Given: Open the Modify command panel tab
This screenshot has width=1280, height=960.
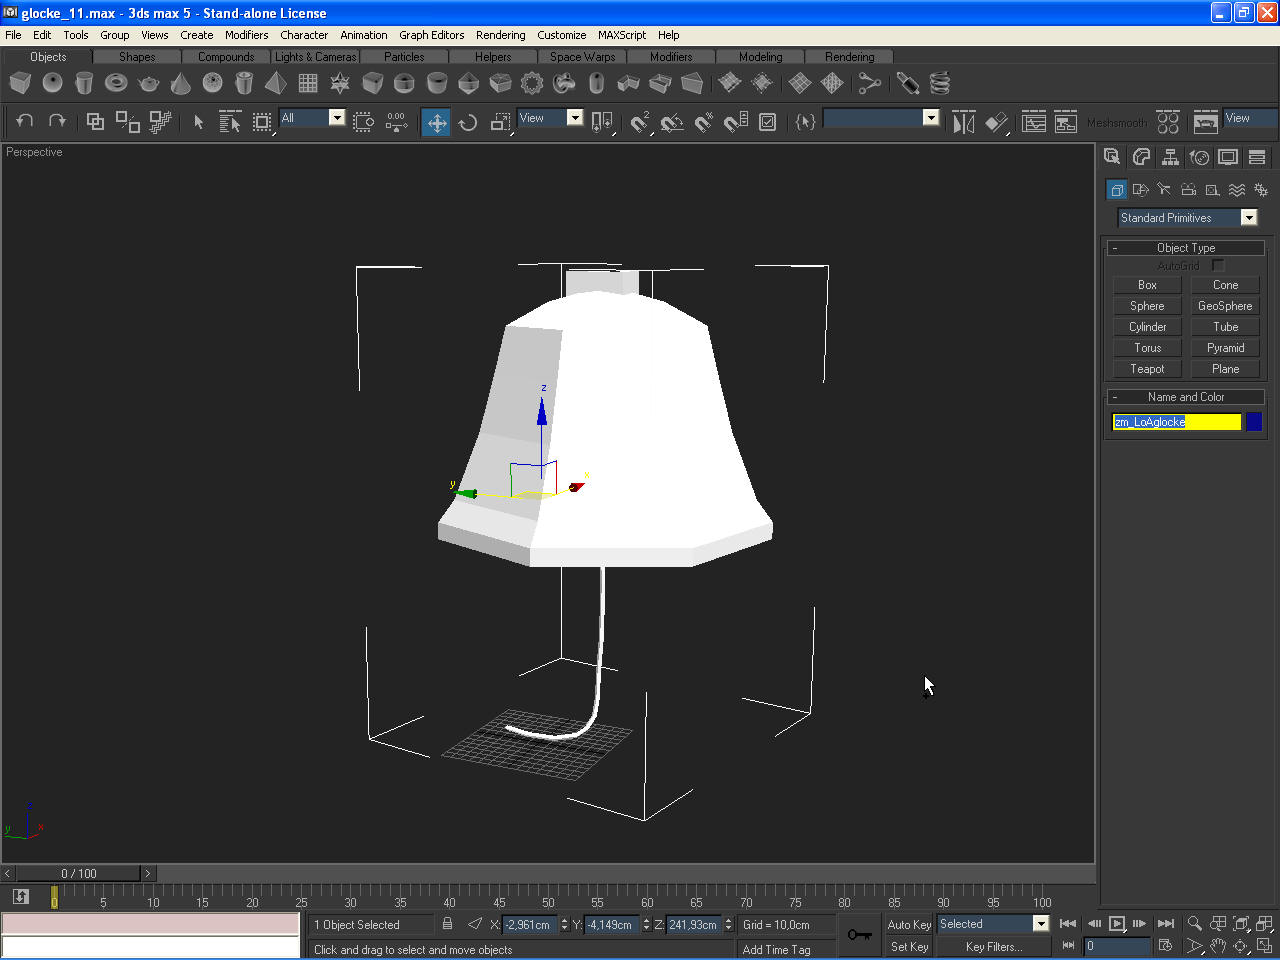Looking at the screenshot, I should (1141, 157).
